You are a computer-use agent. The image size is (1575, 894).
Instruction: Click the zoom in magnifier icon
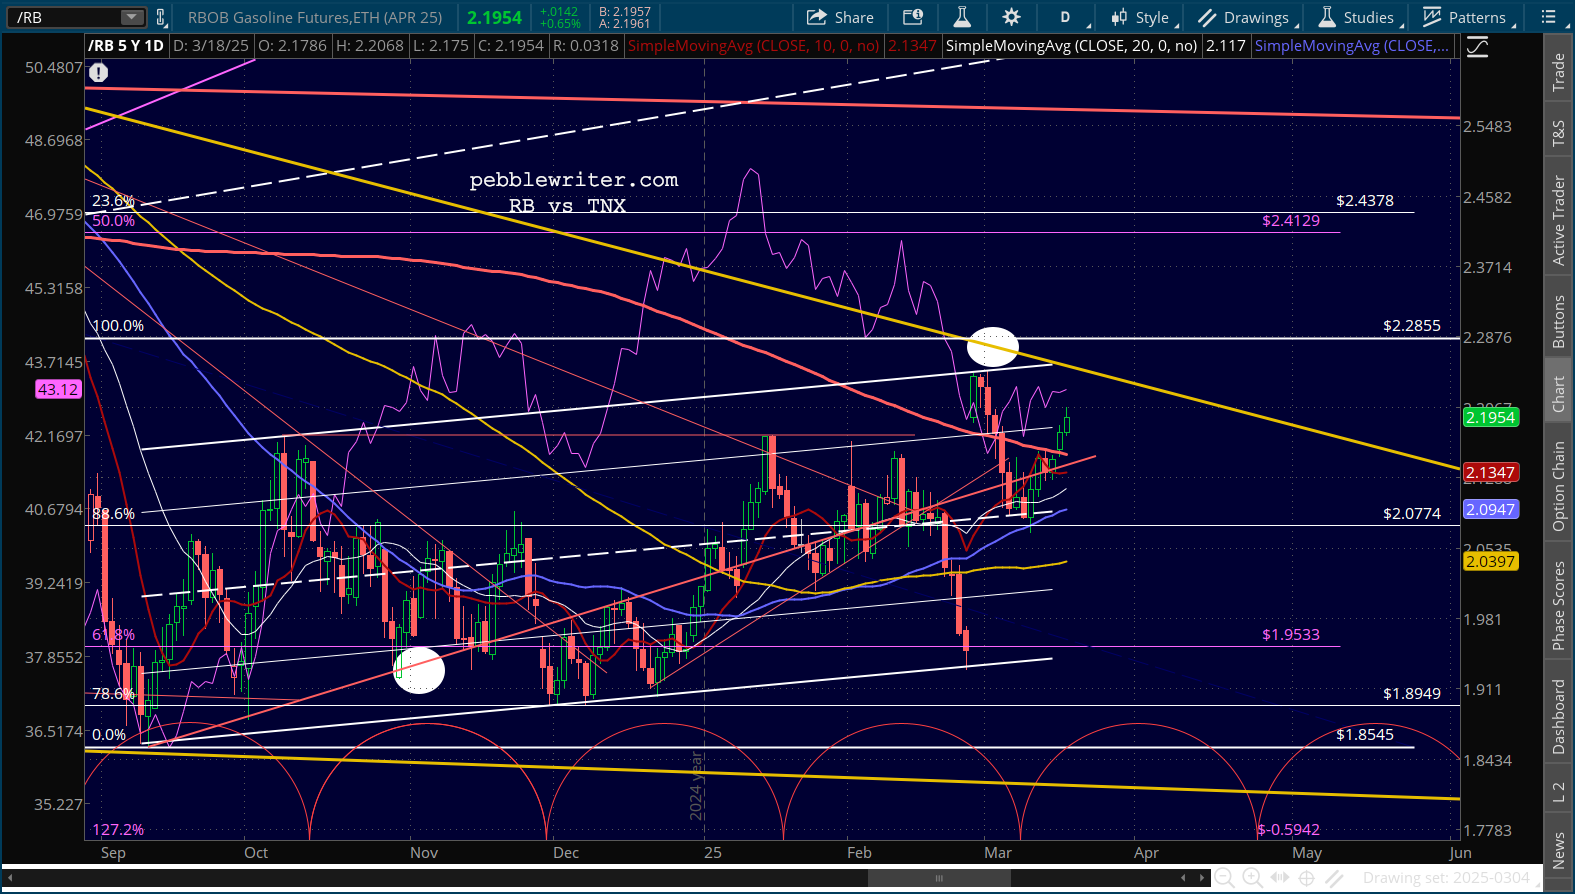[1252, 878]
